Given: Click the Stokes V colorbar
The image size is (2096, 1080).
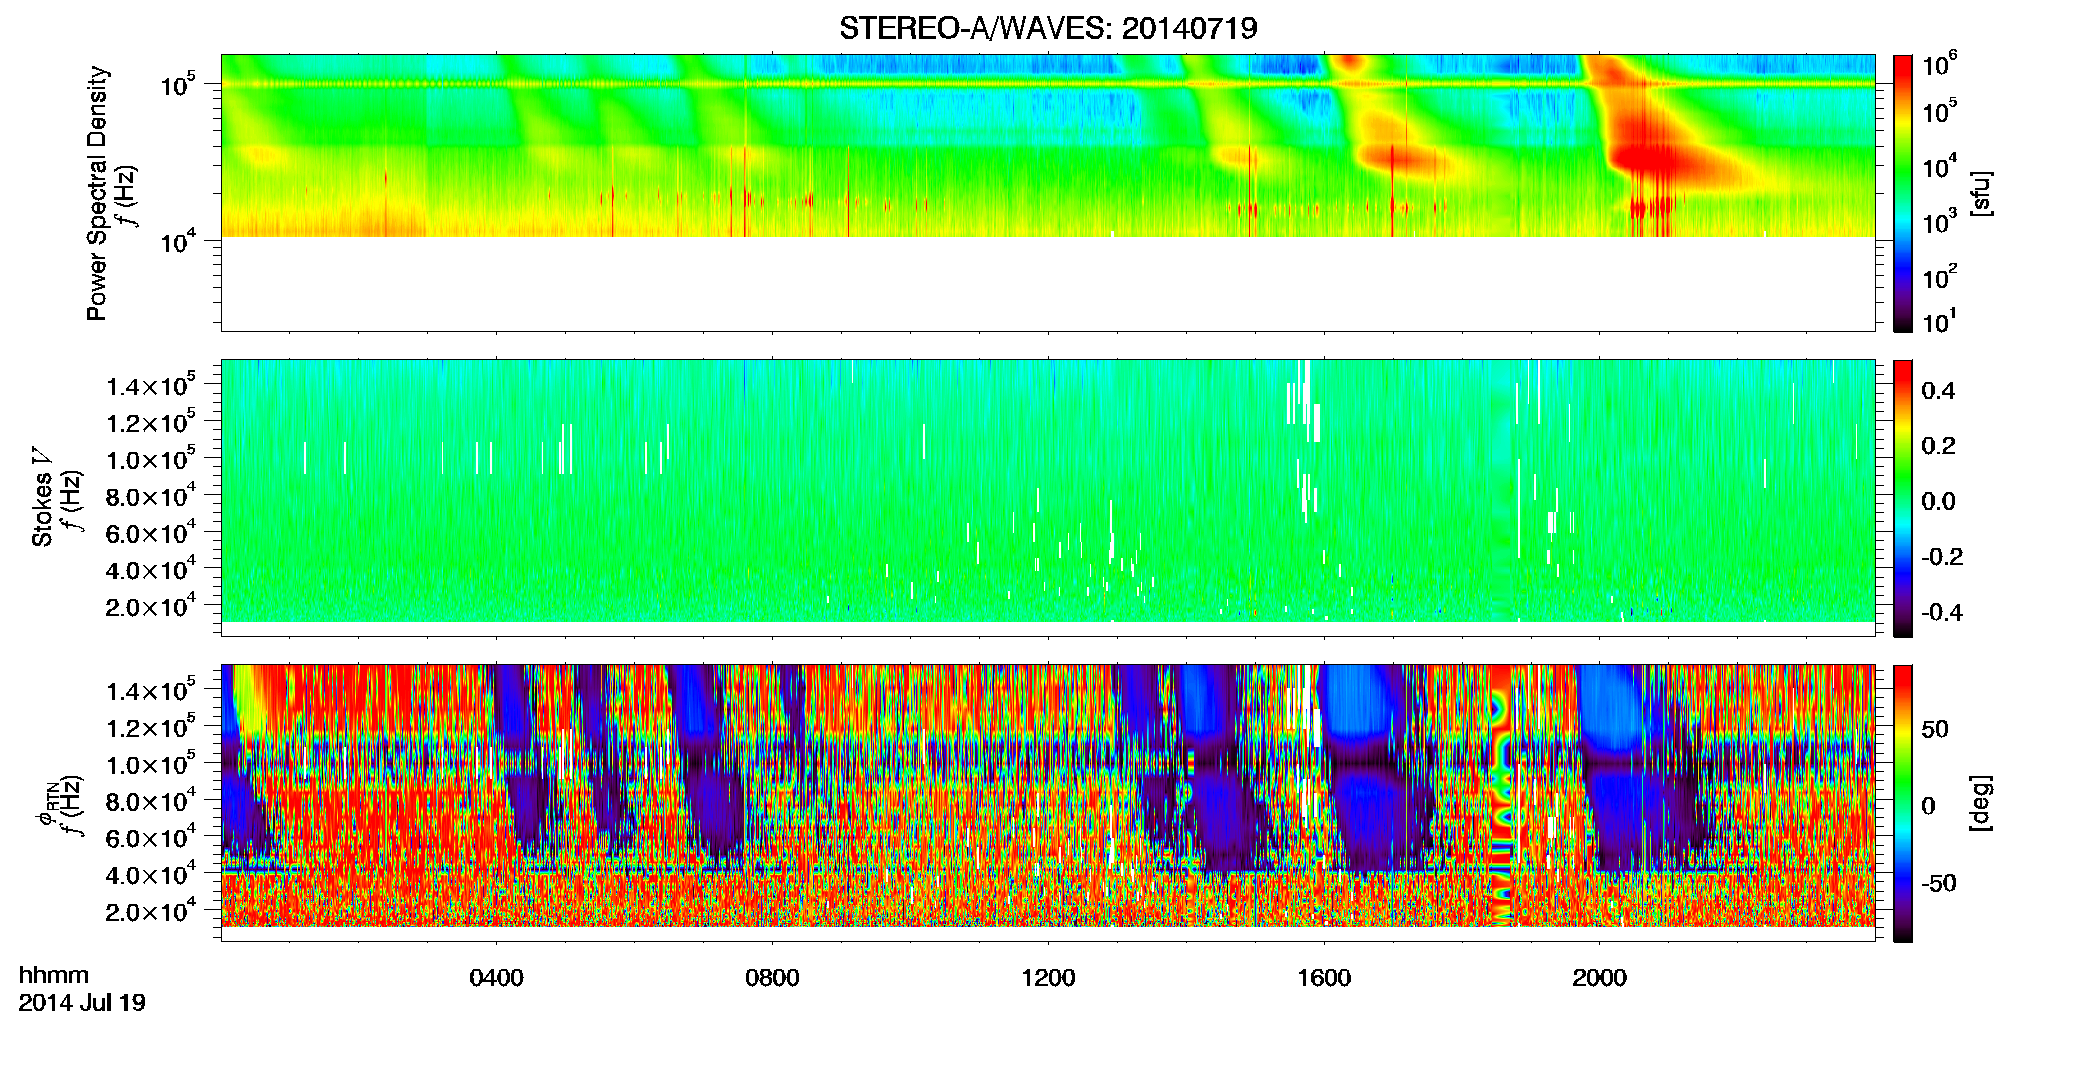Looking at the screenshot, I should tap(1903, 498).
